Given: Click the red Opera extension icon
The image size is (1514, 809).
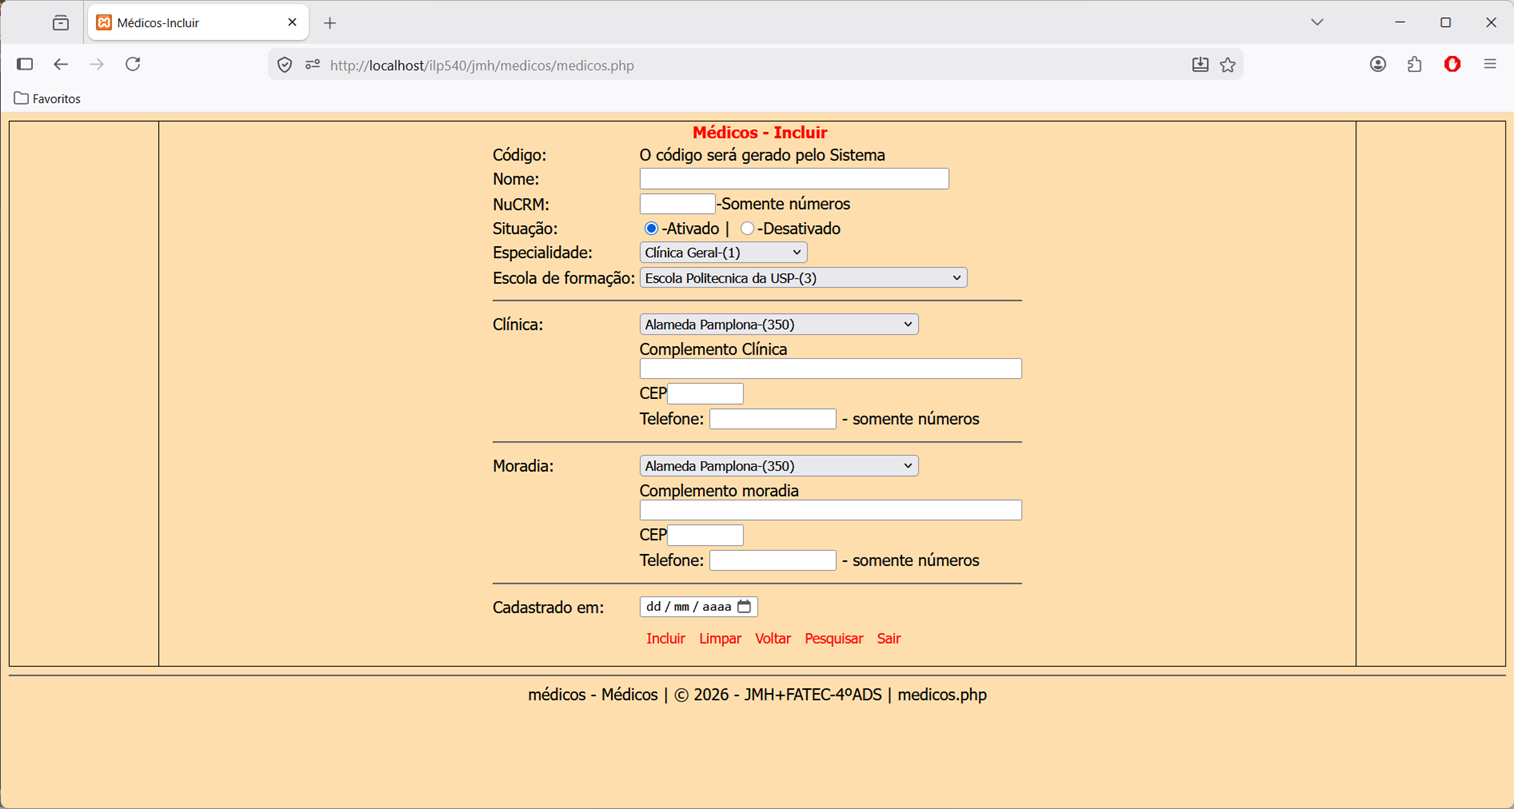Looking at the screenshot, I should coord(1453,64).
